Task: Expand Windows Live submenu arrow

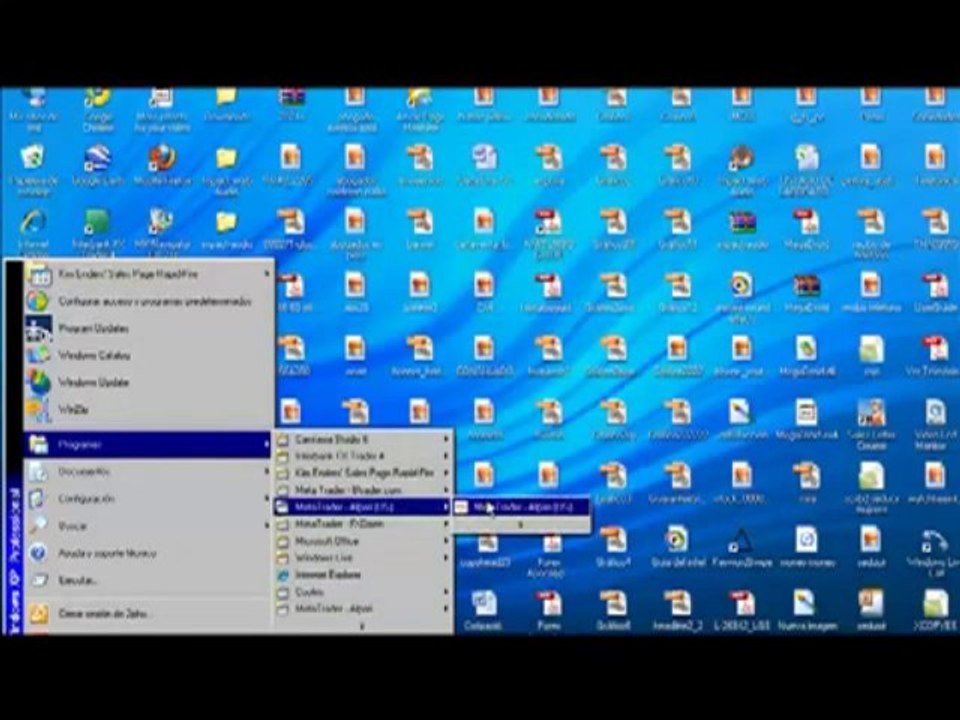Action: 446,558
